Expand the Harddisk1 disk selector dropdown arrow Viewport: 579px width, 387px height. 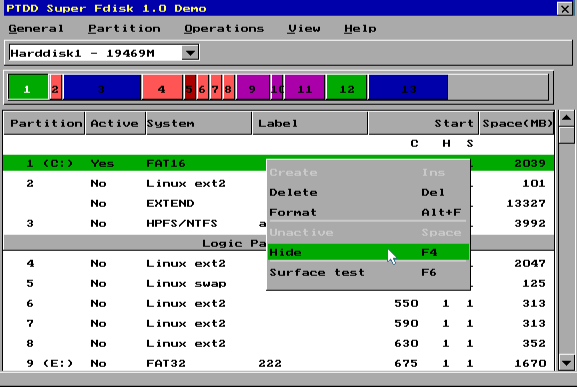pyautogui.click(x=190, y=53)
